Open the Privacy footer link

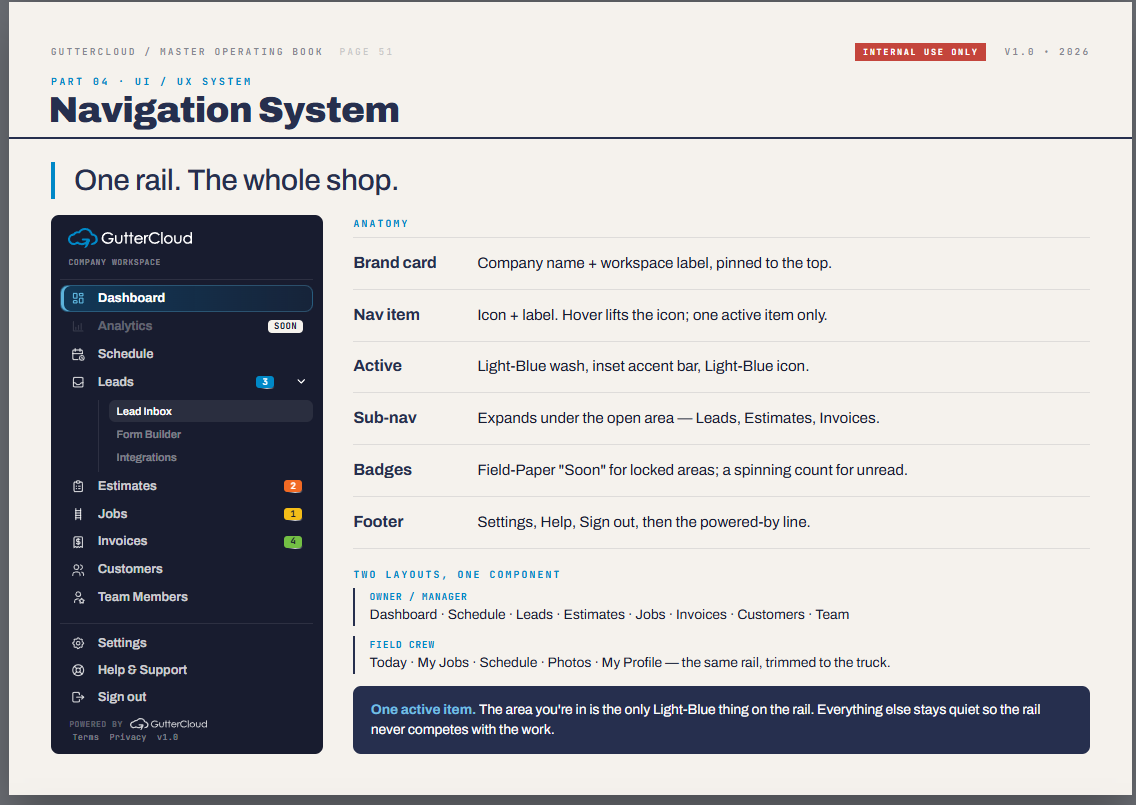(x=128, y=737)
